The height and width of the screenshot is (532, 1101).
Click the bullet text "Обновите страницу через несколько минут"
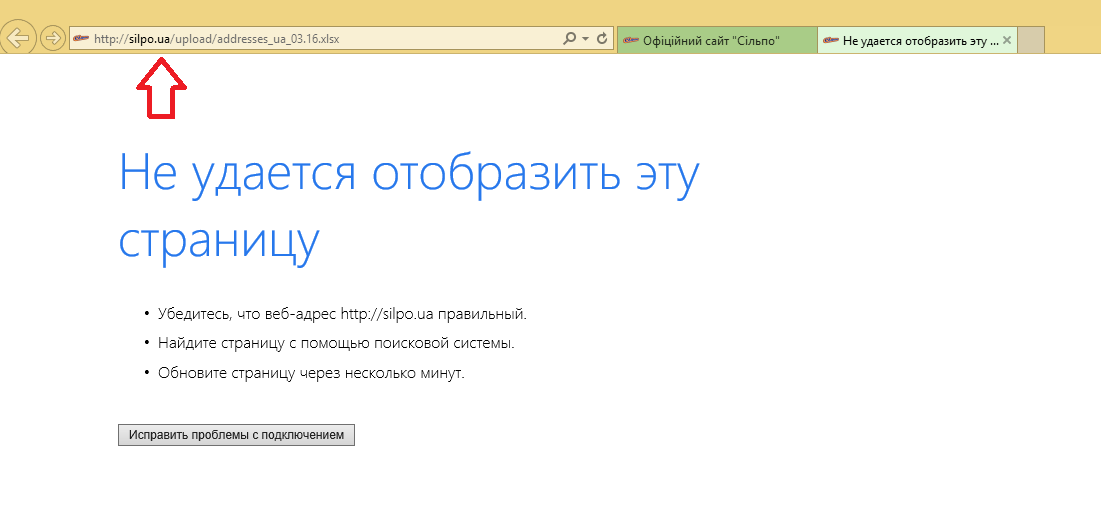pyautogui.click(x=311, y=373)
